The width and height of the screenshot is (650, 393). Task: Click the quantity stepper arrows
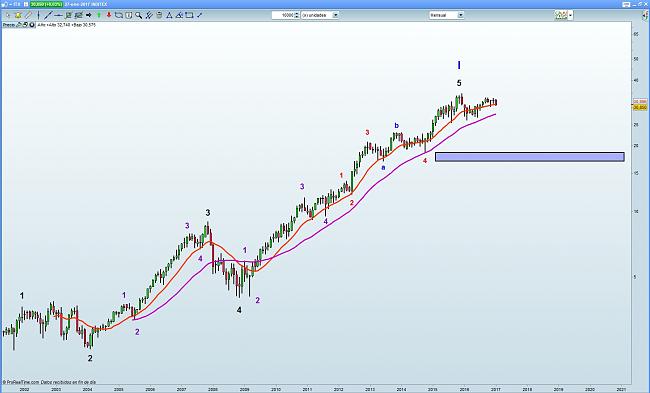pyautogui.click(x=297, y=15)
